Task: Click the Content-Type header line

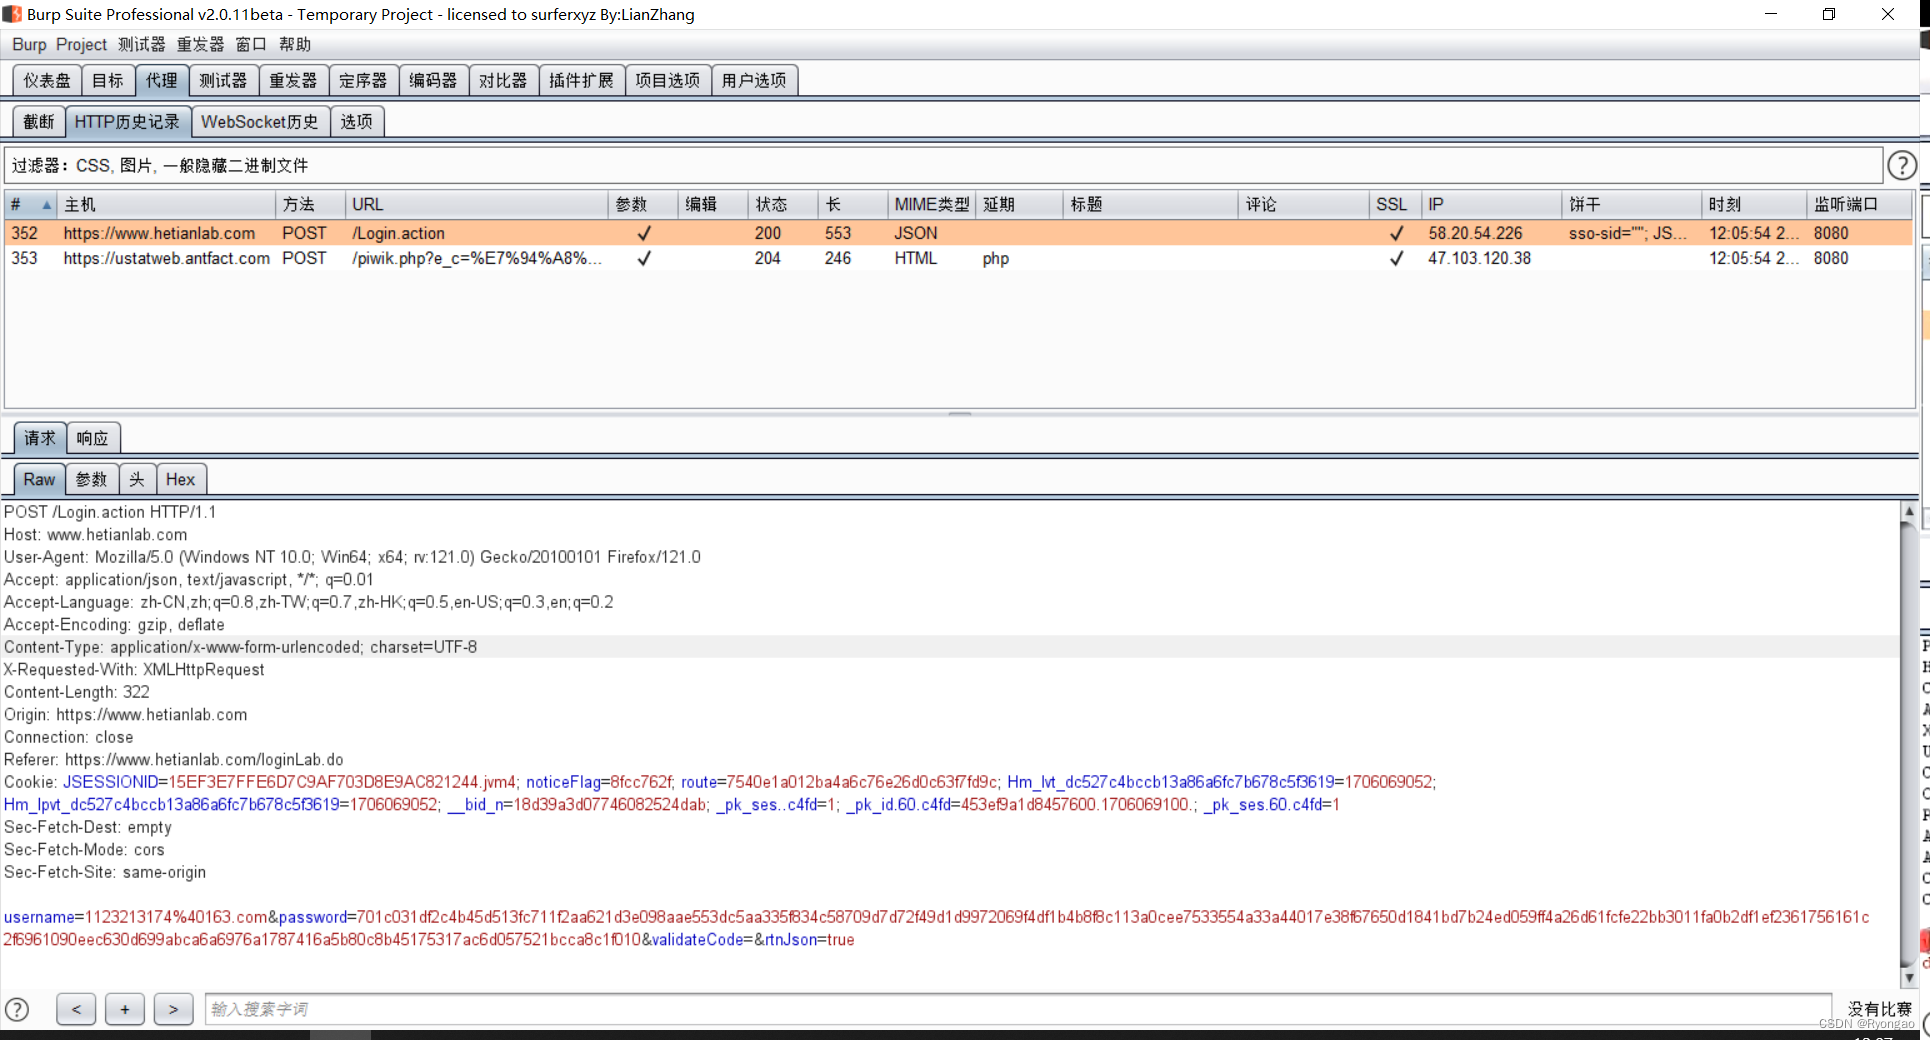Action: click(240, 647)
